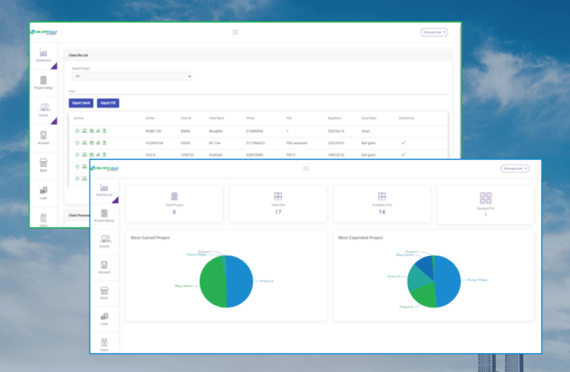Click the date 2020-06-10

click(x=336, y=131)
